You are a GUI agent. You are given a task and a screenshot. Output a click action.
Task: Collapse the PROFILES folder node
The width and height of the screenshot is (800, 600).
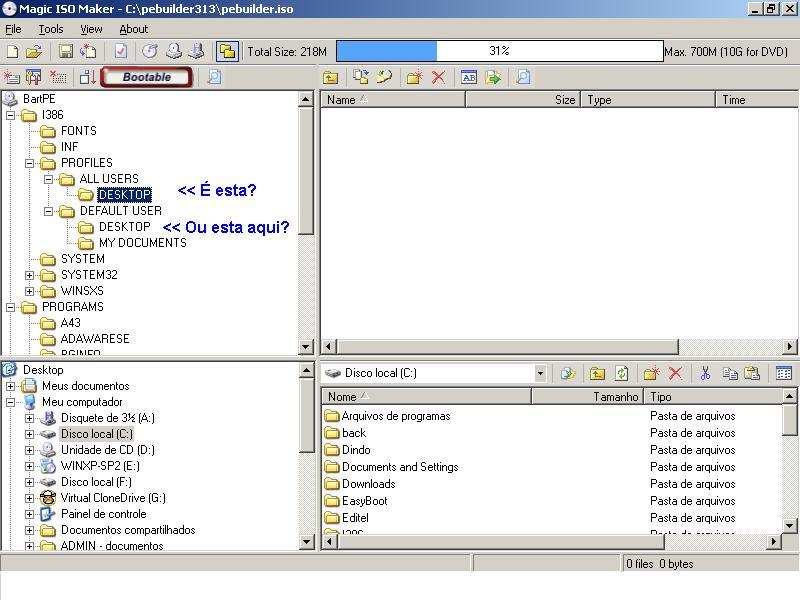coord(30,163)
